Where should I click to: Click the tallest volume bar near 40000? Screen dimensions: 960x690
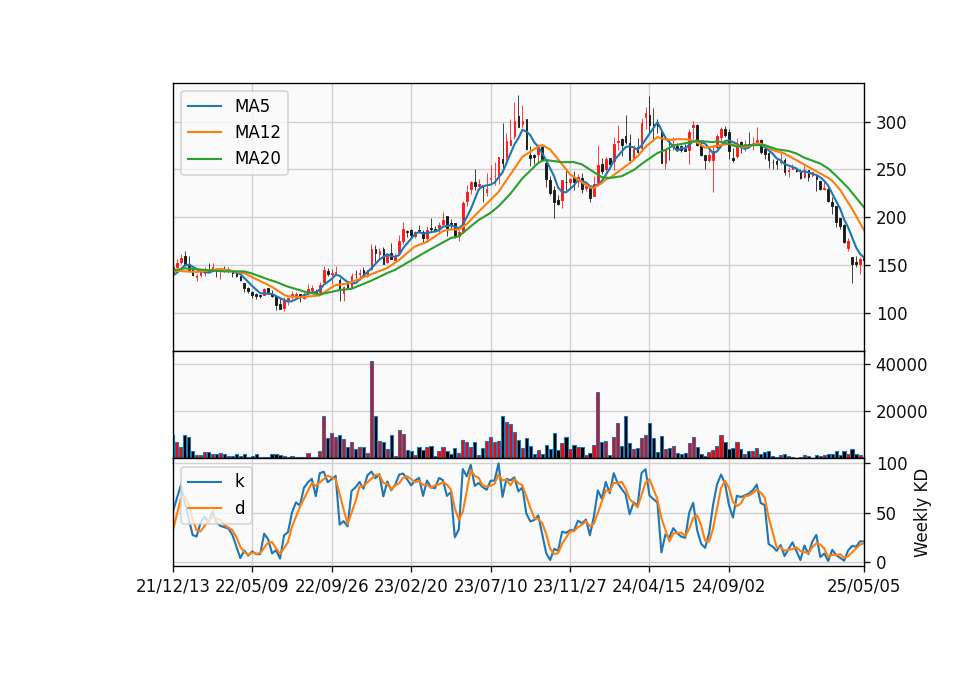tap(372, 410)
